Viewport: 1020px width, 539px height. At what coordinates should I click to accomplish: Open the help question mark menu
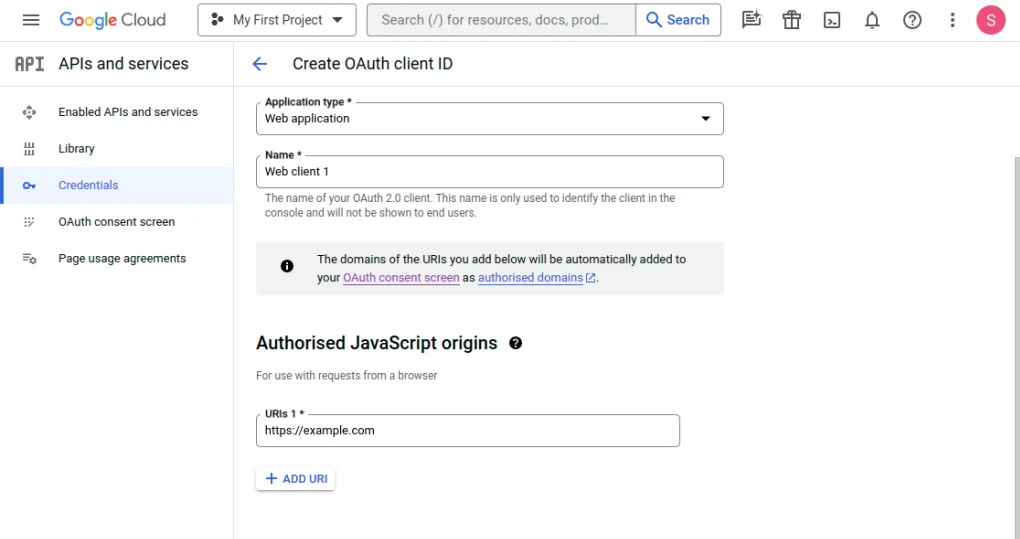tap(912, 20)
